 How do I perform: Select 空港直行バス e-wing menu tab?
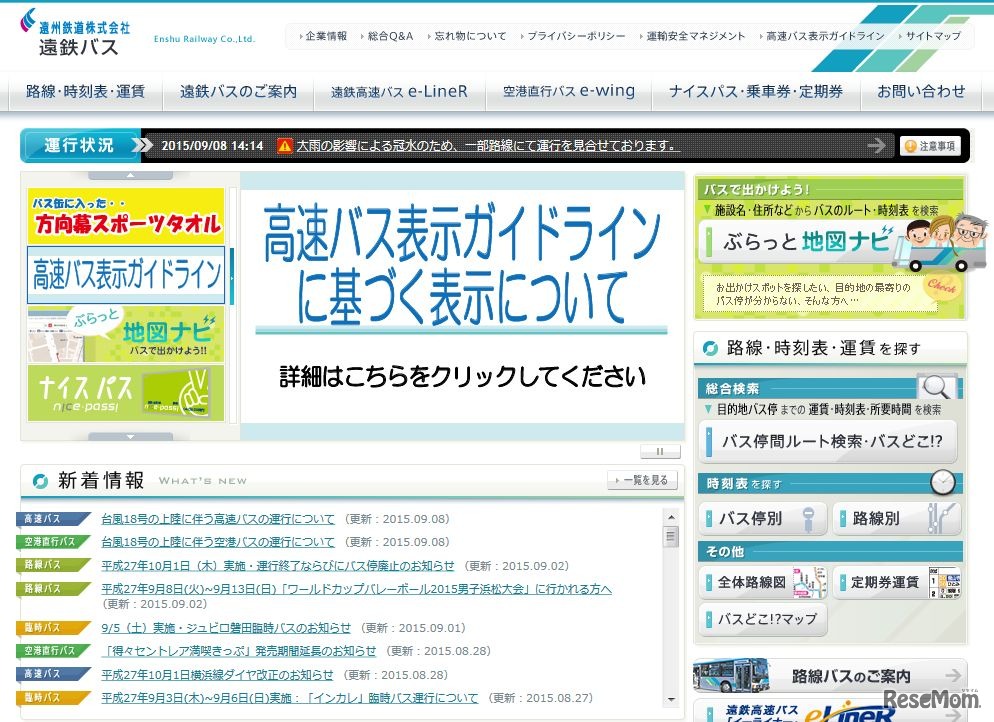[x=569, y=91]
